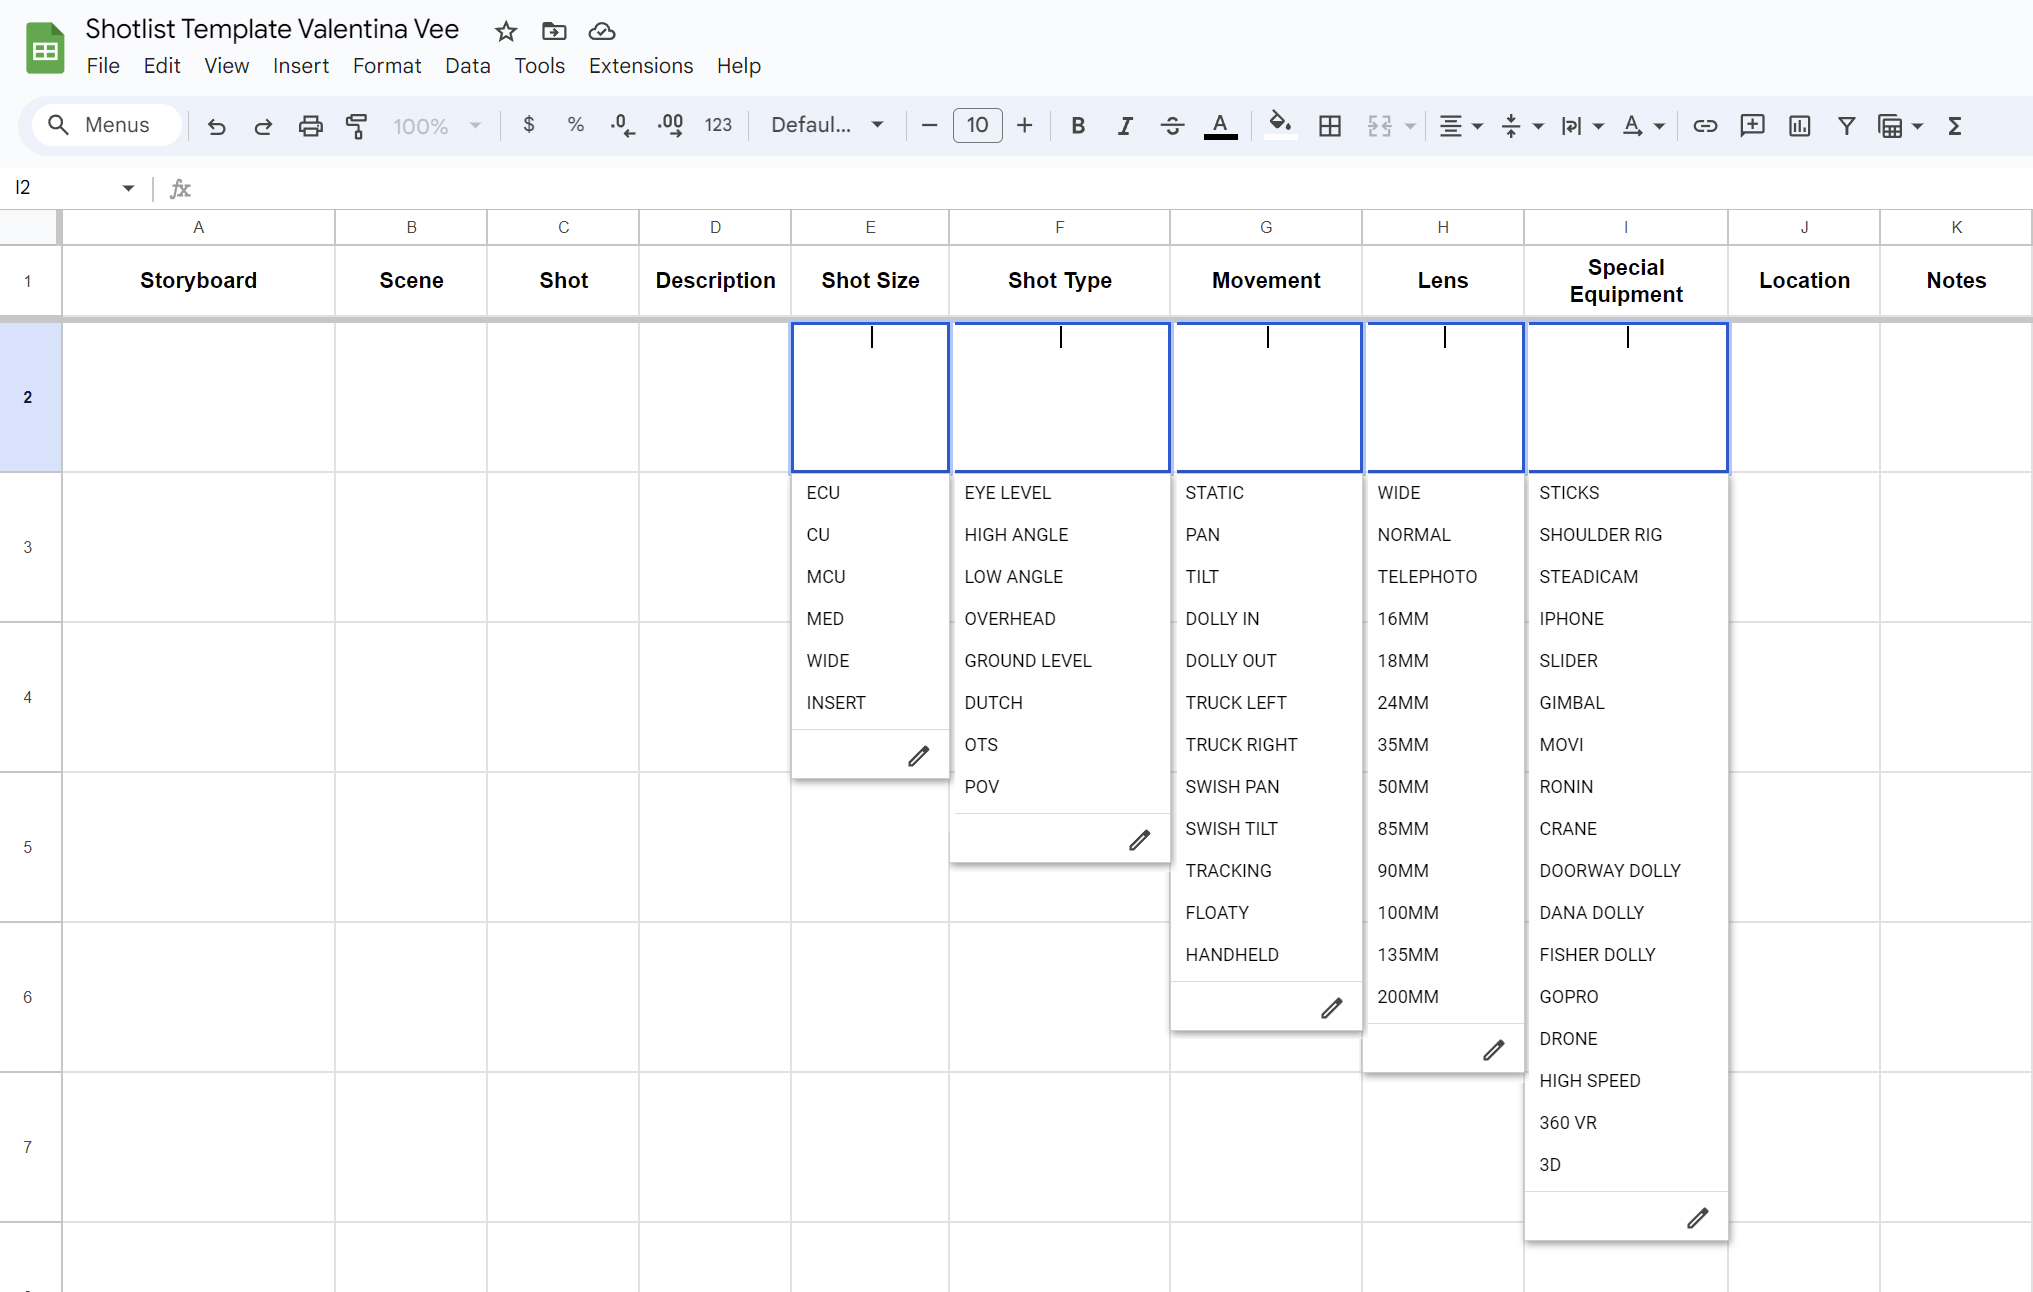Screen dimensions: 2033x1292
Task: Toggle bold formatting
Action: (1077, 126)
